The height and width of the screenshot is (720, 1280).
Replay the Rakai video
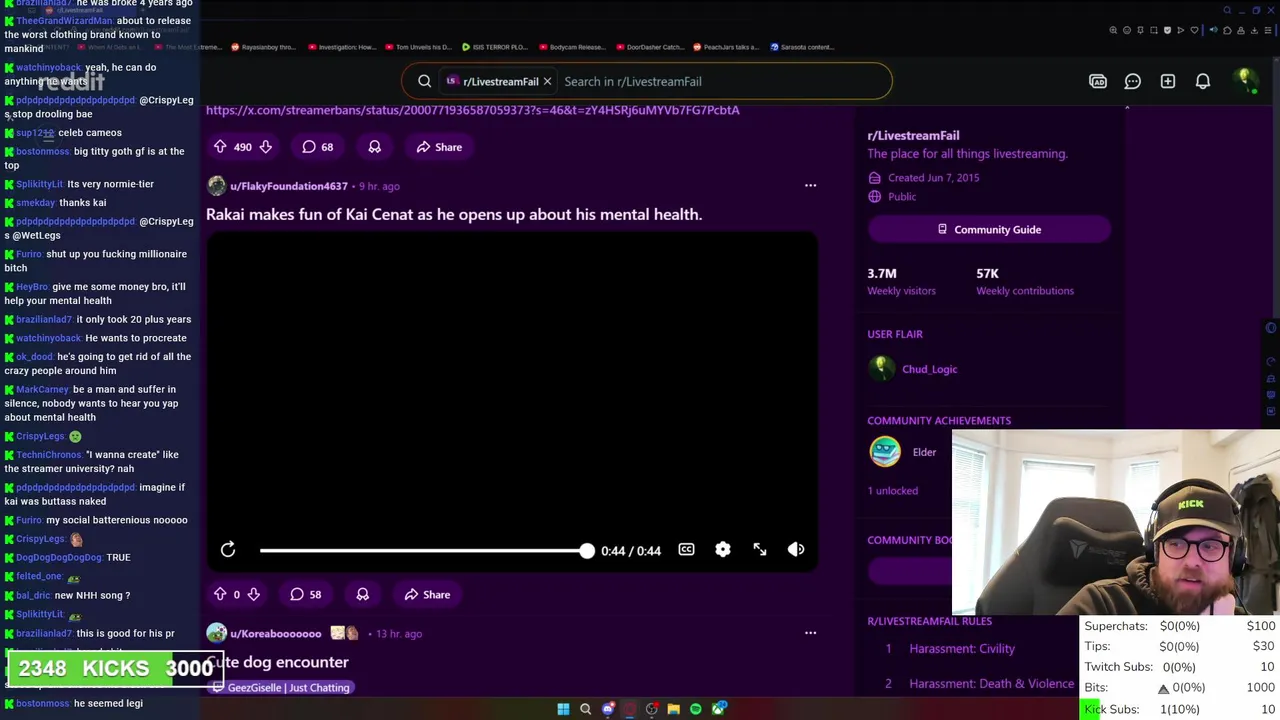(x=228, y=549)
